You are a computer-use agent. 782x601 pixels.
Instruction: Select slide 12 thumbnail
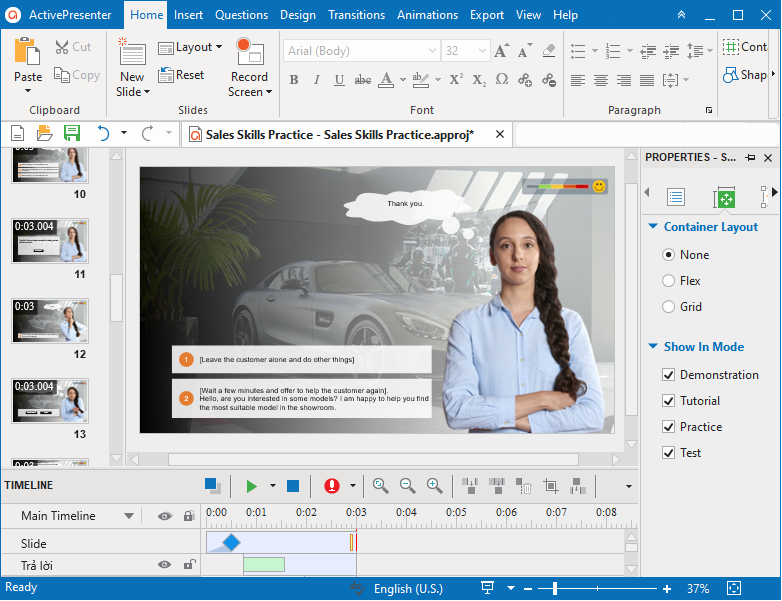click(x=50, y=321)
